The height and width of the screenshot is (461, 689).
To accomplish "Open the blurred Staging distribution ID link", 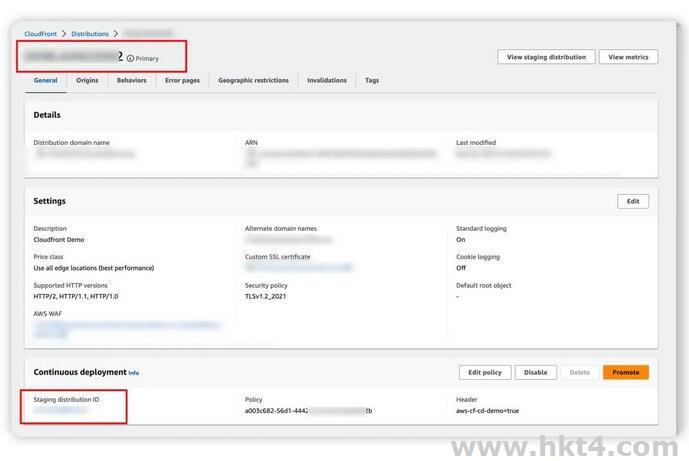I will (x=60, y=410).
